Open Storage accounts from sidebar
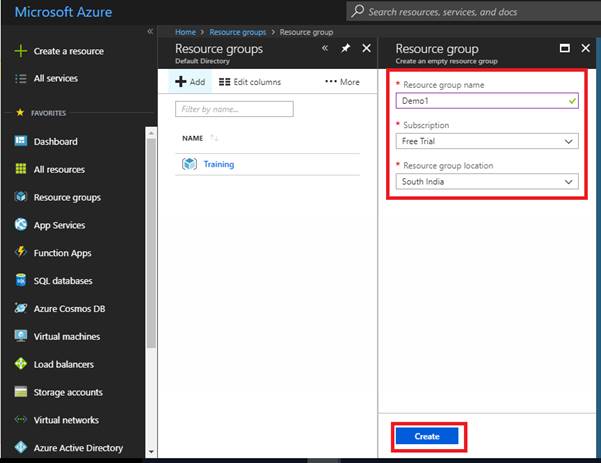The image size is (601, 463). (x=68, y=392)
